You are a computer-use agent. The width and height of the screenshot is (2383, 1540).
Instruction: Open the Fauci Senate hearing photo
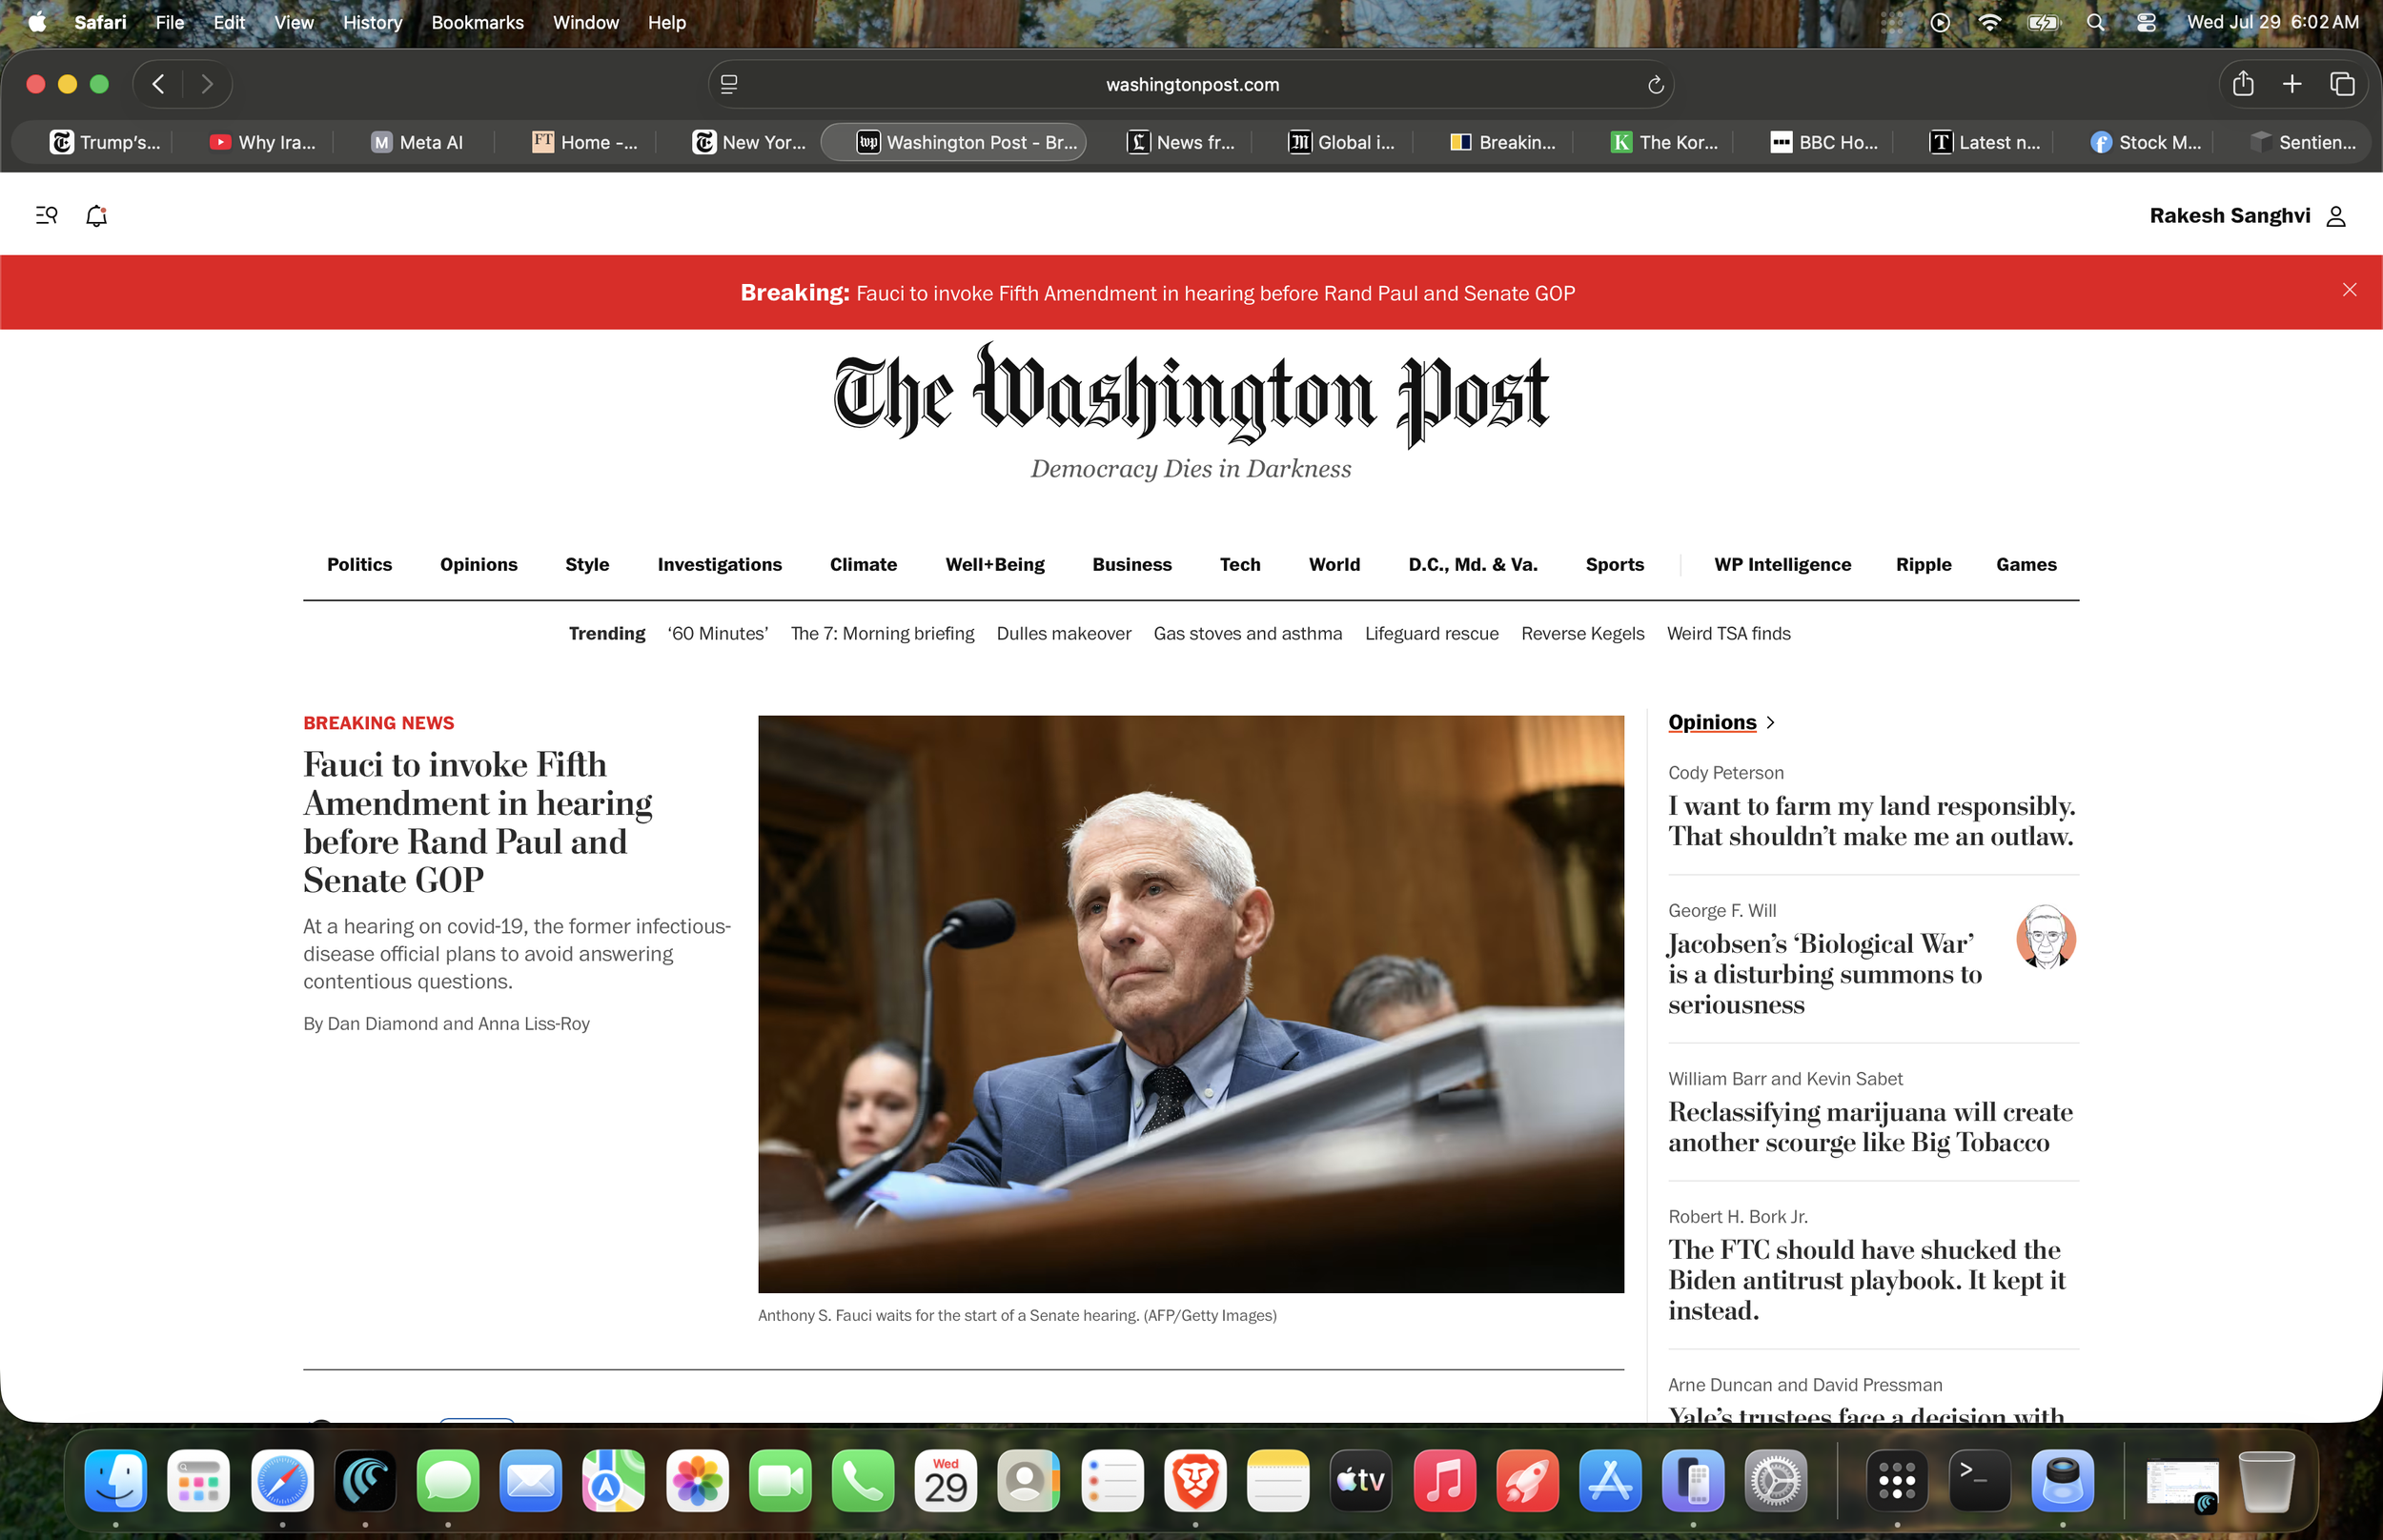pyautogui.click(x=1190, y=1003)
